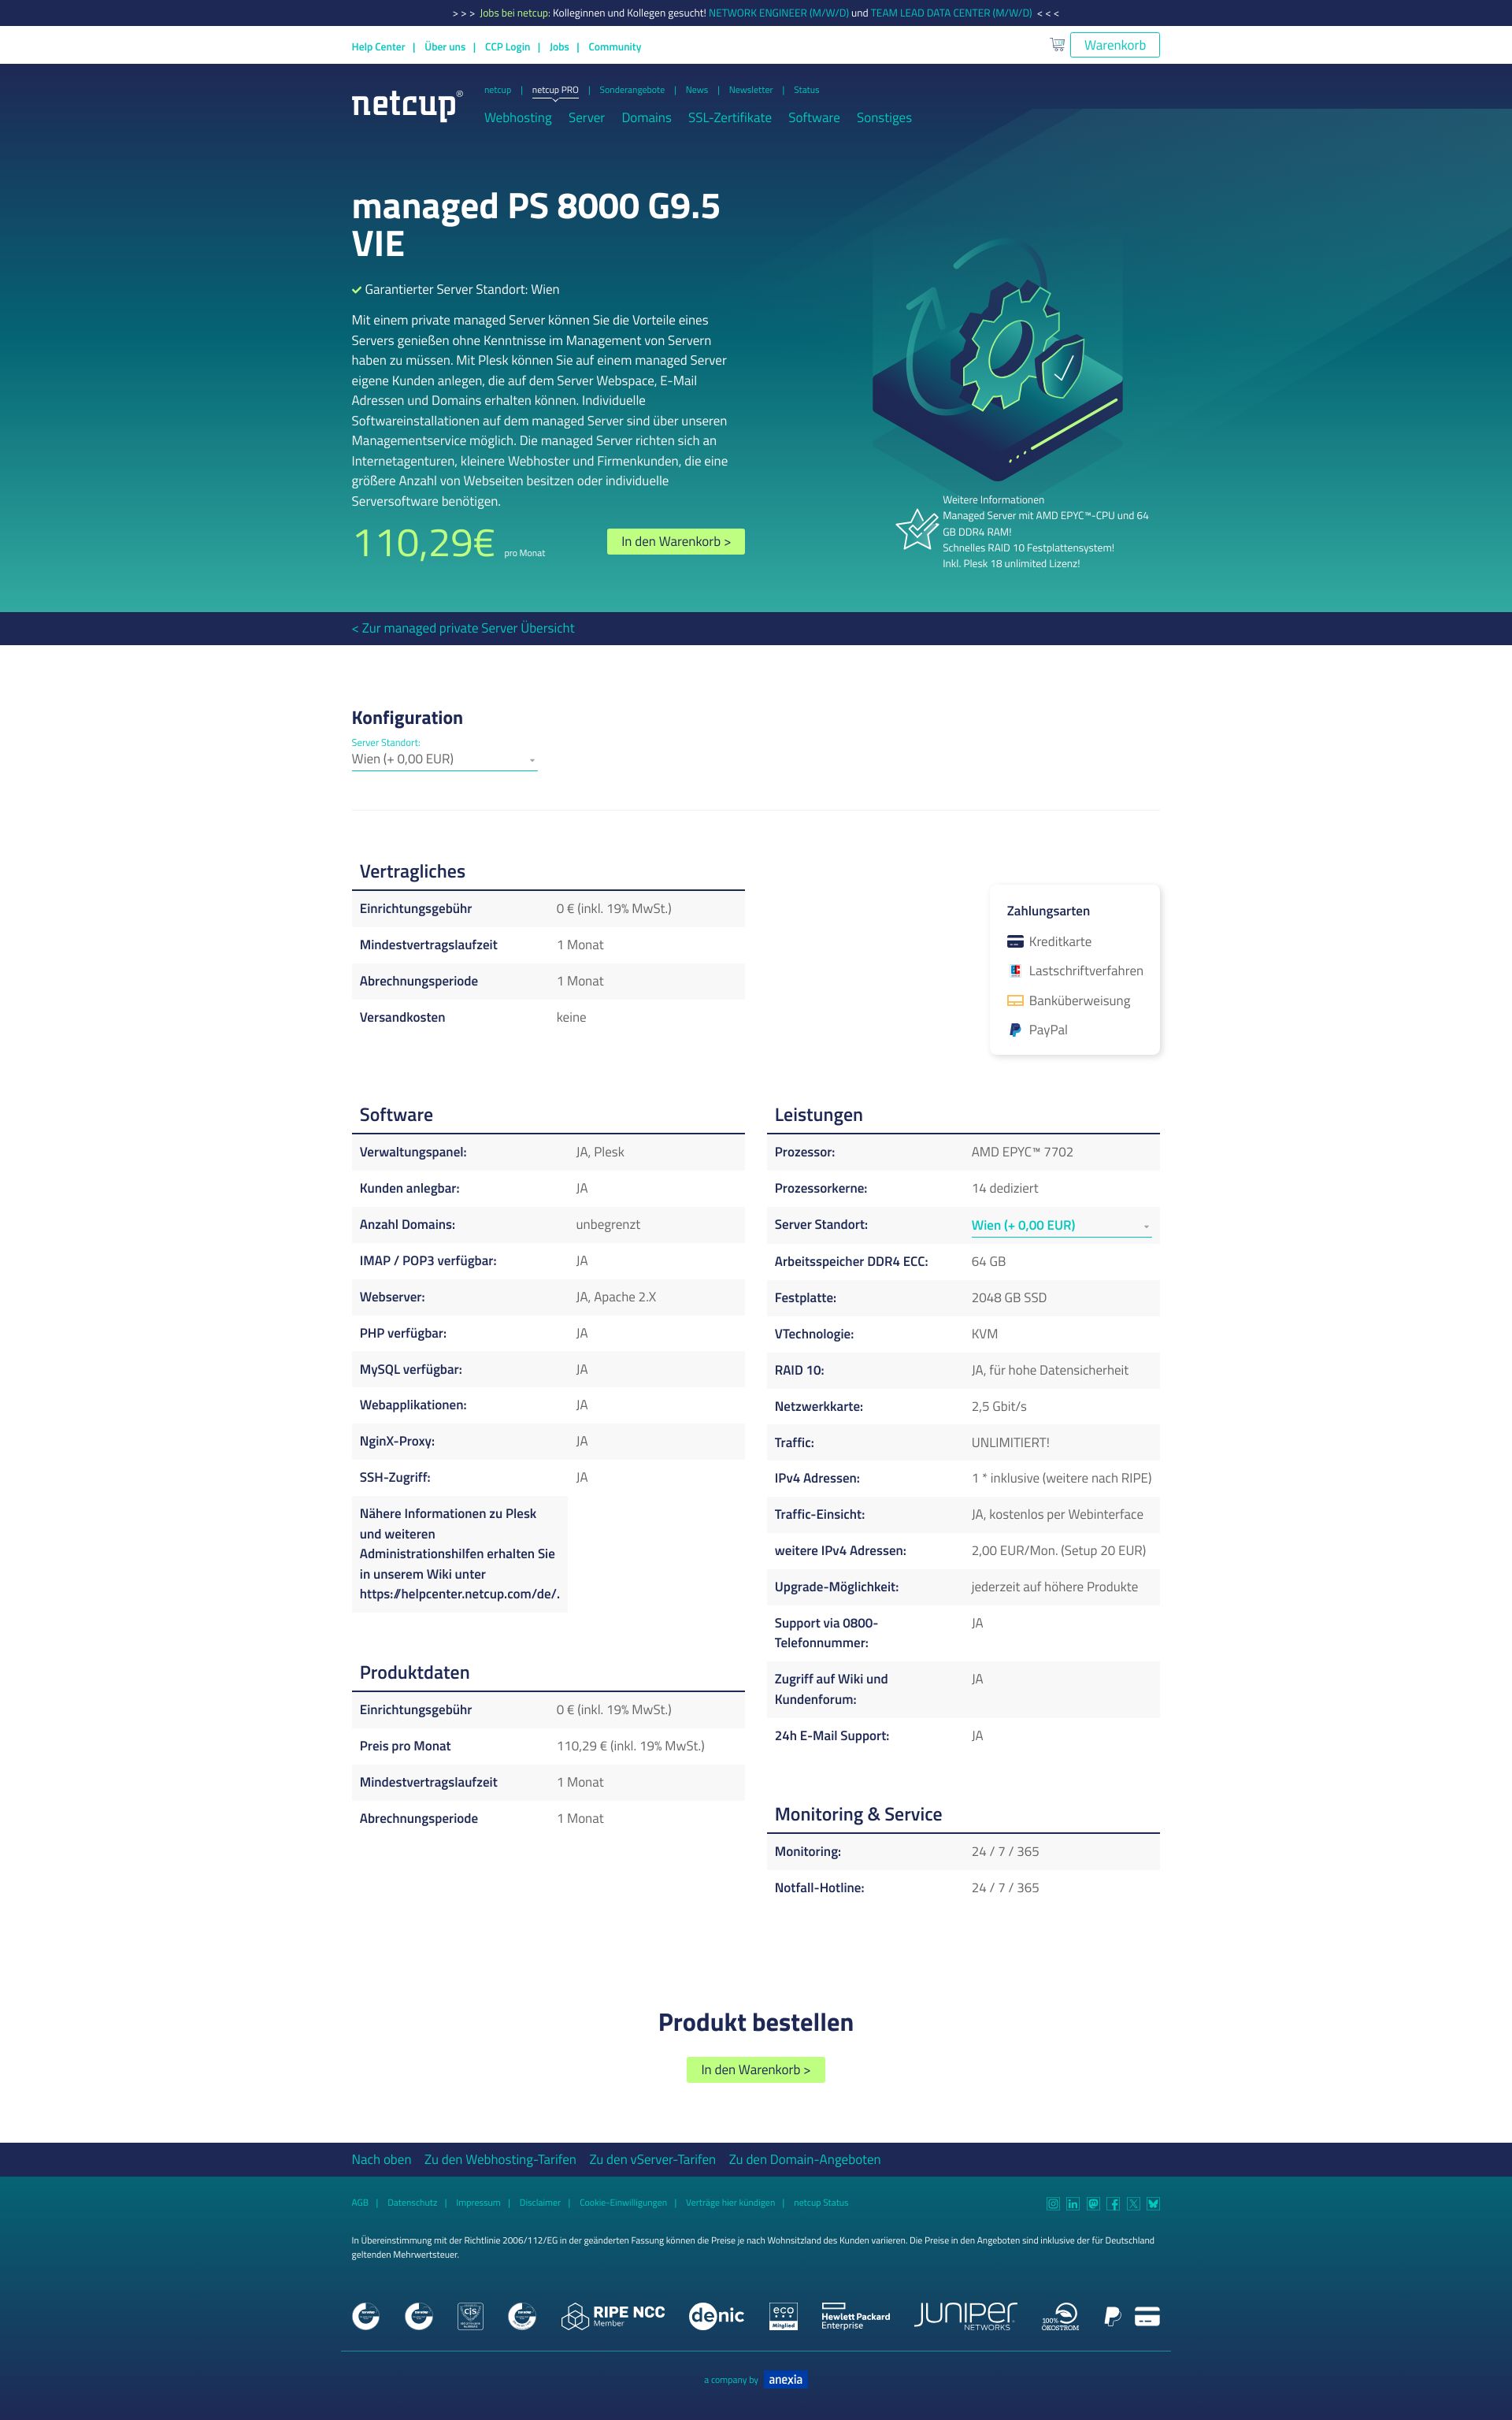Image resolution: width=1512 pixels, height=2420 pixels.
Task: Click the denic logo
Action: click(x=716, y=2316)
